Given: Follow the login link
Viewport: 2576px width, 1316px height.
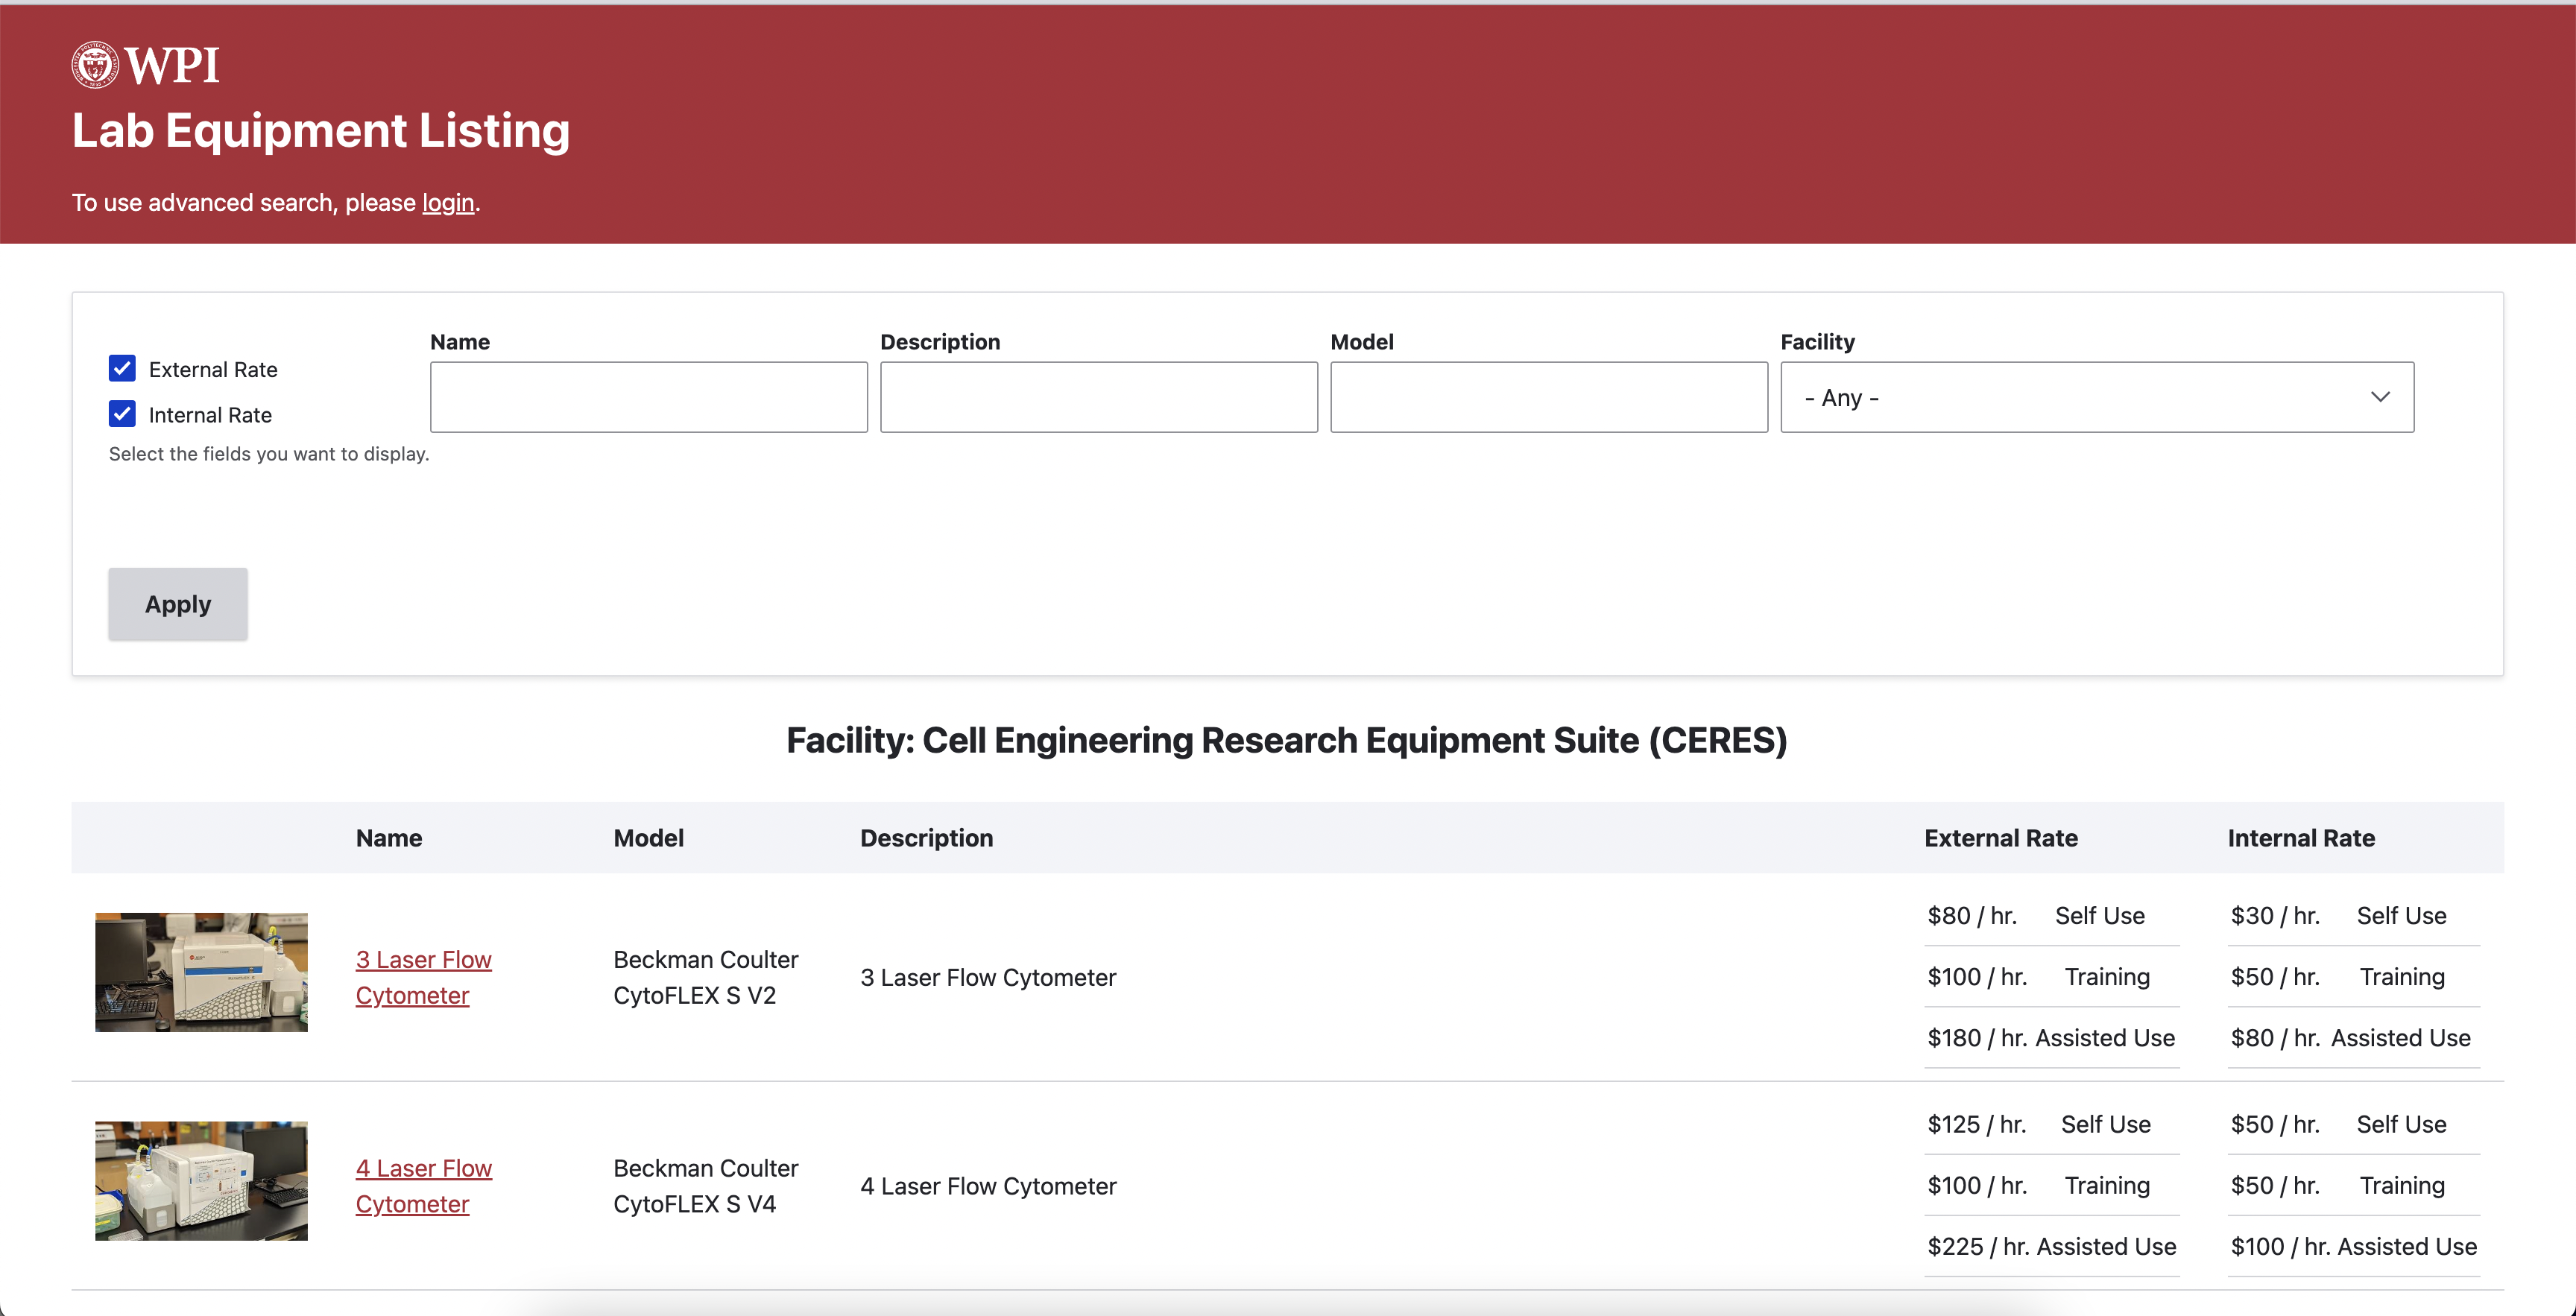Looking at the screenshot, I should [447, 203].
